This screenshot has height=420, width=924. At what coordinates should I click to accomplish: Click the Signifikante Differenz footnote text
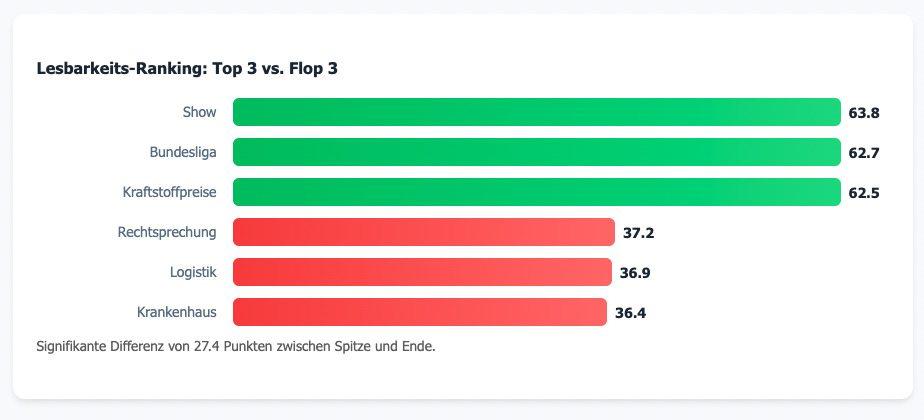point(236,347)
